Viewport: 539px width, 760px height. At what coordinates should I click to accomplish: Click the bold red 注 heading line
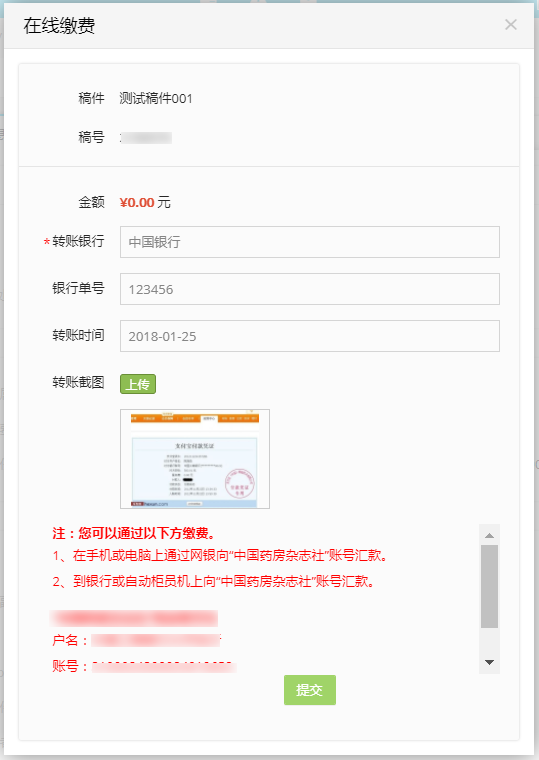(x=134, y=533)
